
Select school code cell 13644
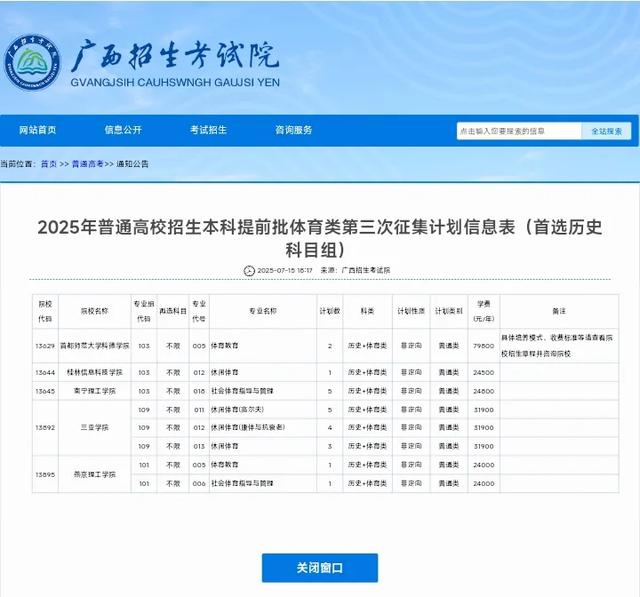click(x=45, y=373)
